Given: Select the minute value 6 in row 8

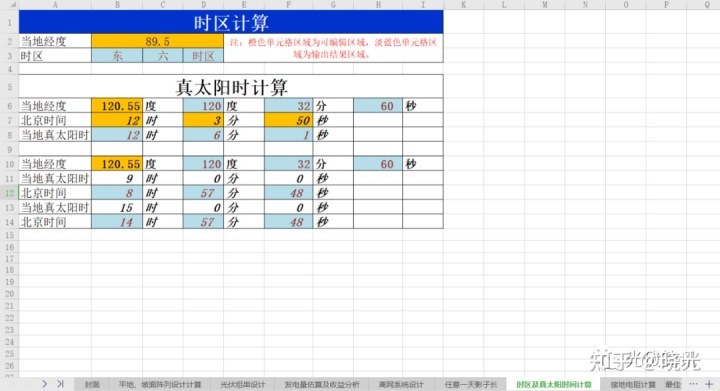Looking at the screenshot, I should pyautogui.click(x=203, y=135).
